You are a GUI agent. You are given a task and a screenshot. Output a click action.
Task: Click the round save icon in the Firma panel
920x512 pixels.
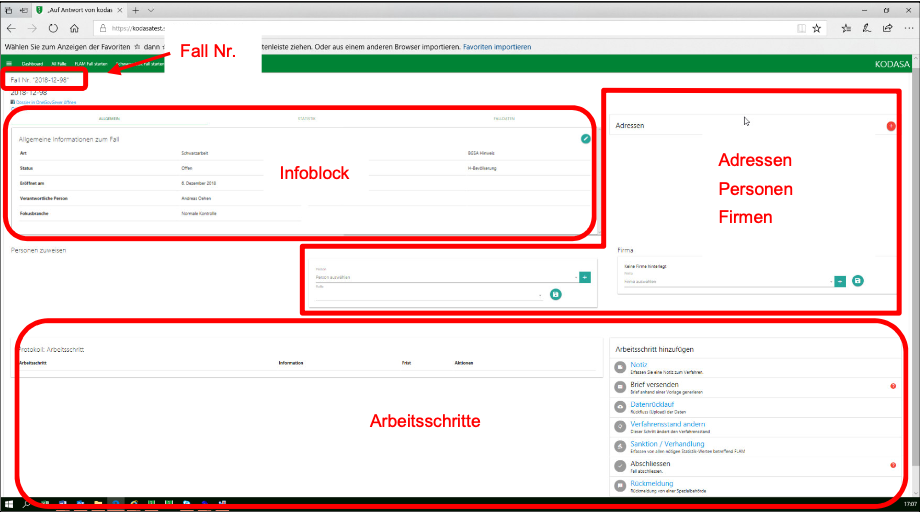858,282
